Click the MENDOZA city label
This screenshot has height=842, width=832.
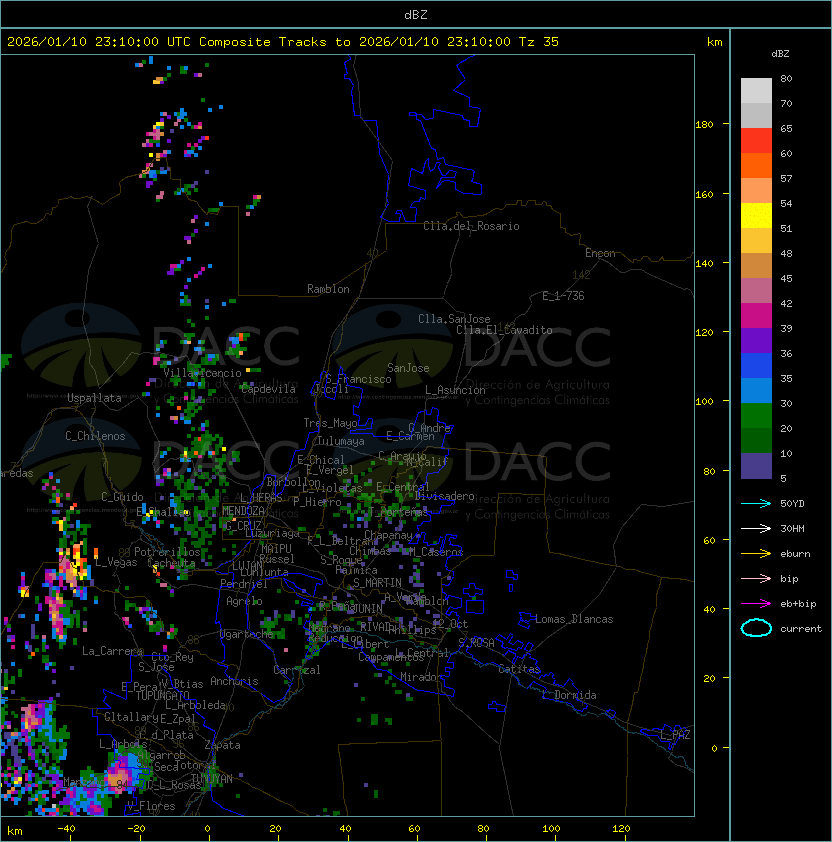coord(243,511)
